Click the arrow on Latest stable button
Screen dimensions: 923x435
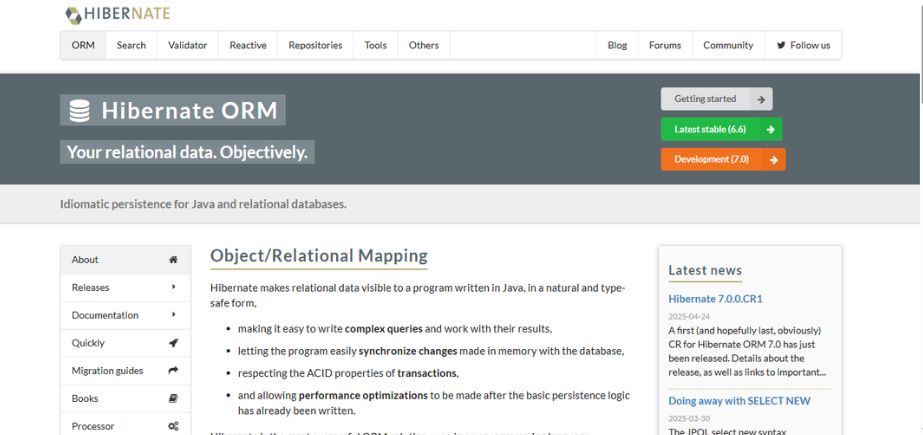[x=771, y=129]
